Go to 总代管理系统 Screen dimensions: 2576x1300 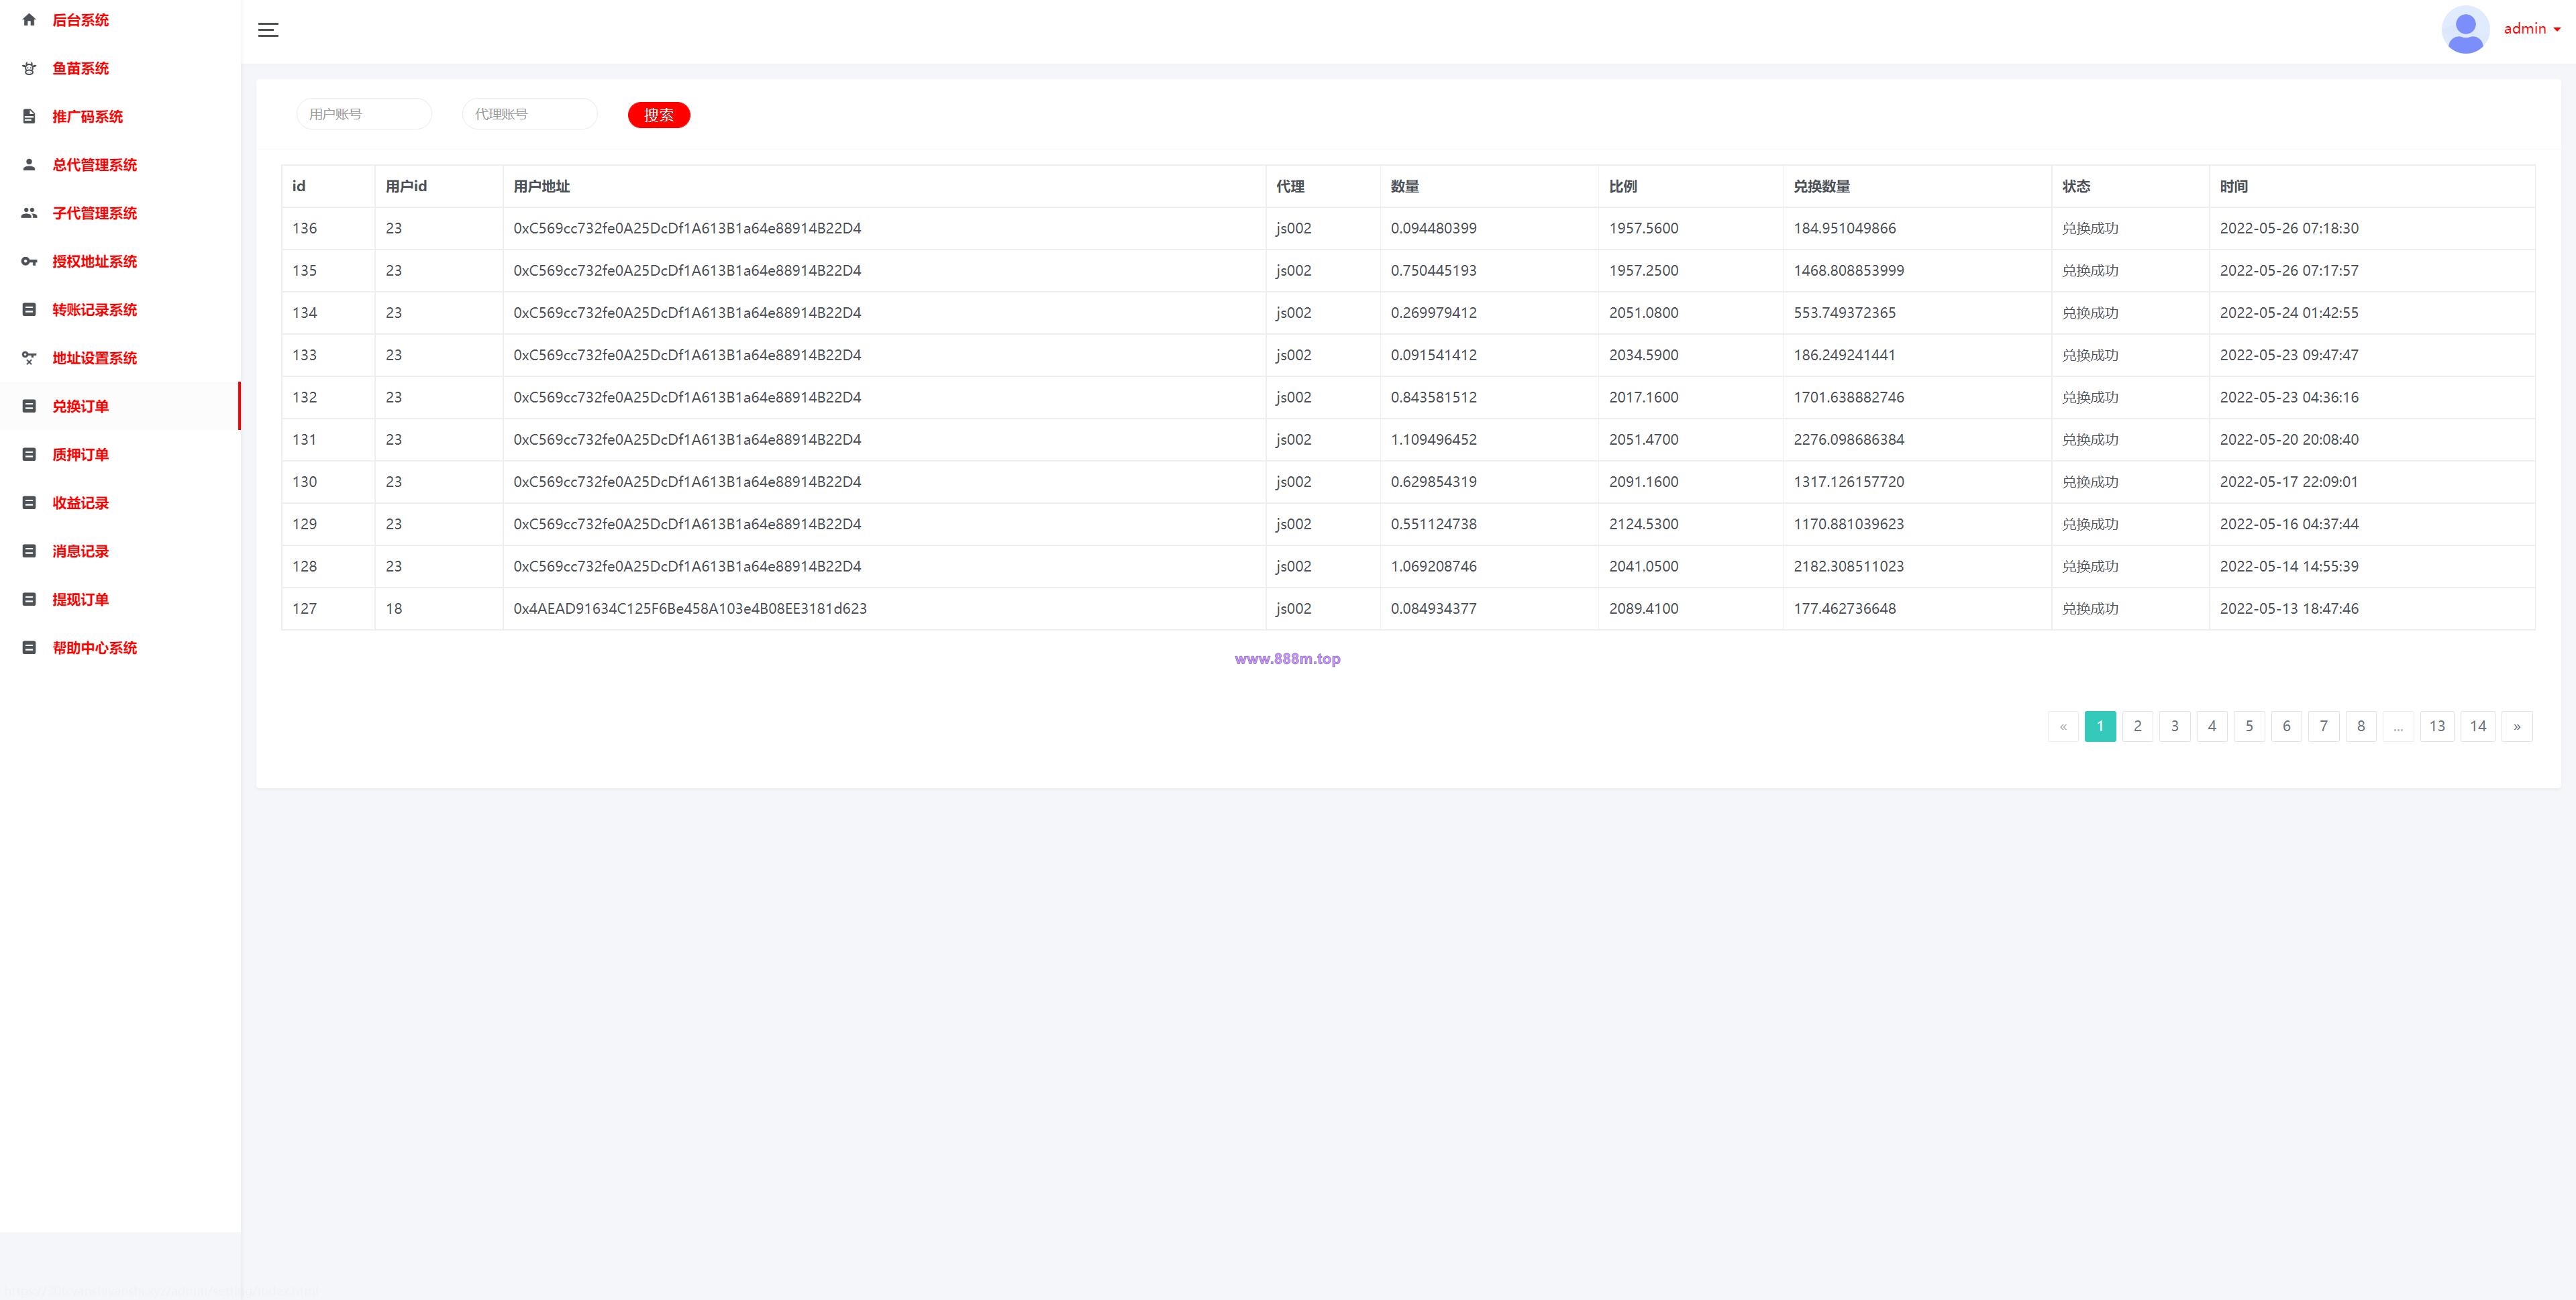(120, 165)
